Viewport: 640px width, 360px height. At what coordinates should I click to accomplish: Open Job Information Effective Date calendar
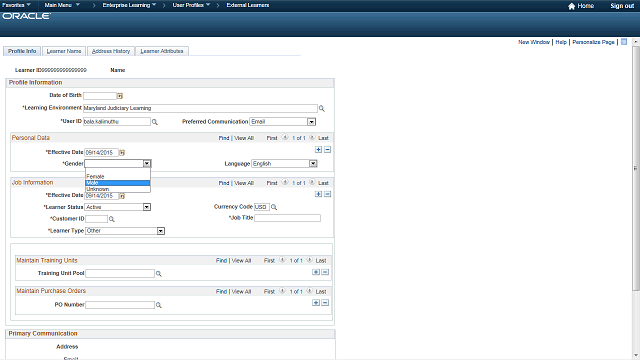click(x=122, y=196)
